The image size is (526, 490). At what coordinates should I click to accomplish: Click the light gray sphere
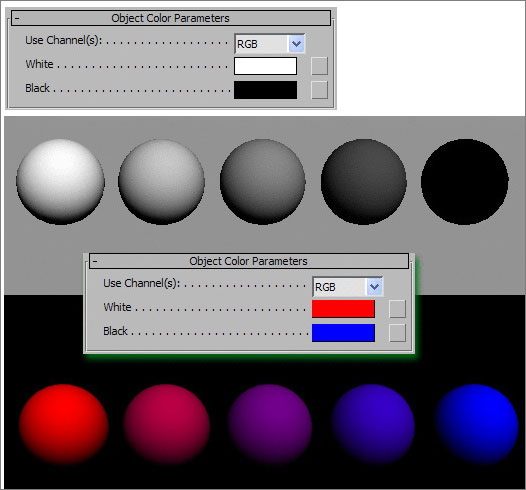[x=161, y=182]
